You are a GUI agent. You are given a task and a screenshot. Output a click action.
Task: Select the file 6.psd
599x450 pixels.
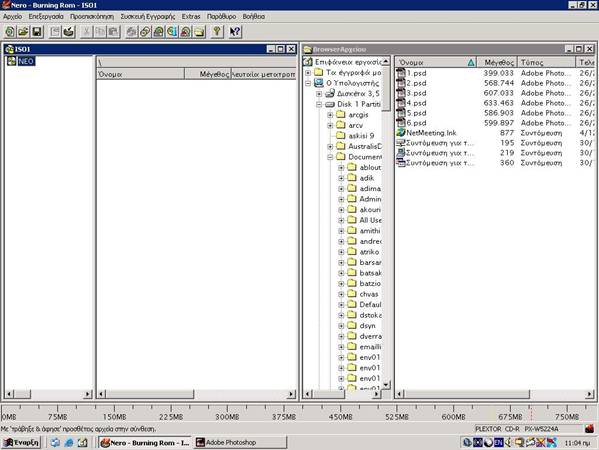coord(416,123)
